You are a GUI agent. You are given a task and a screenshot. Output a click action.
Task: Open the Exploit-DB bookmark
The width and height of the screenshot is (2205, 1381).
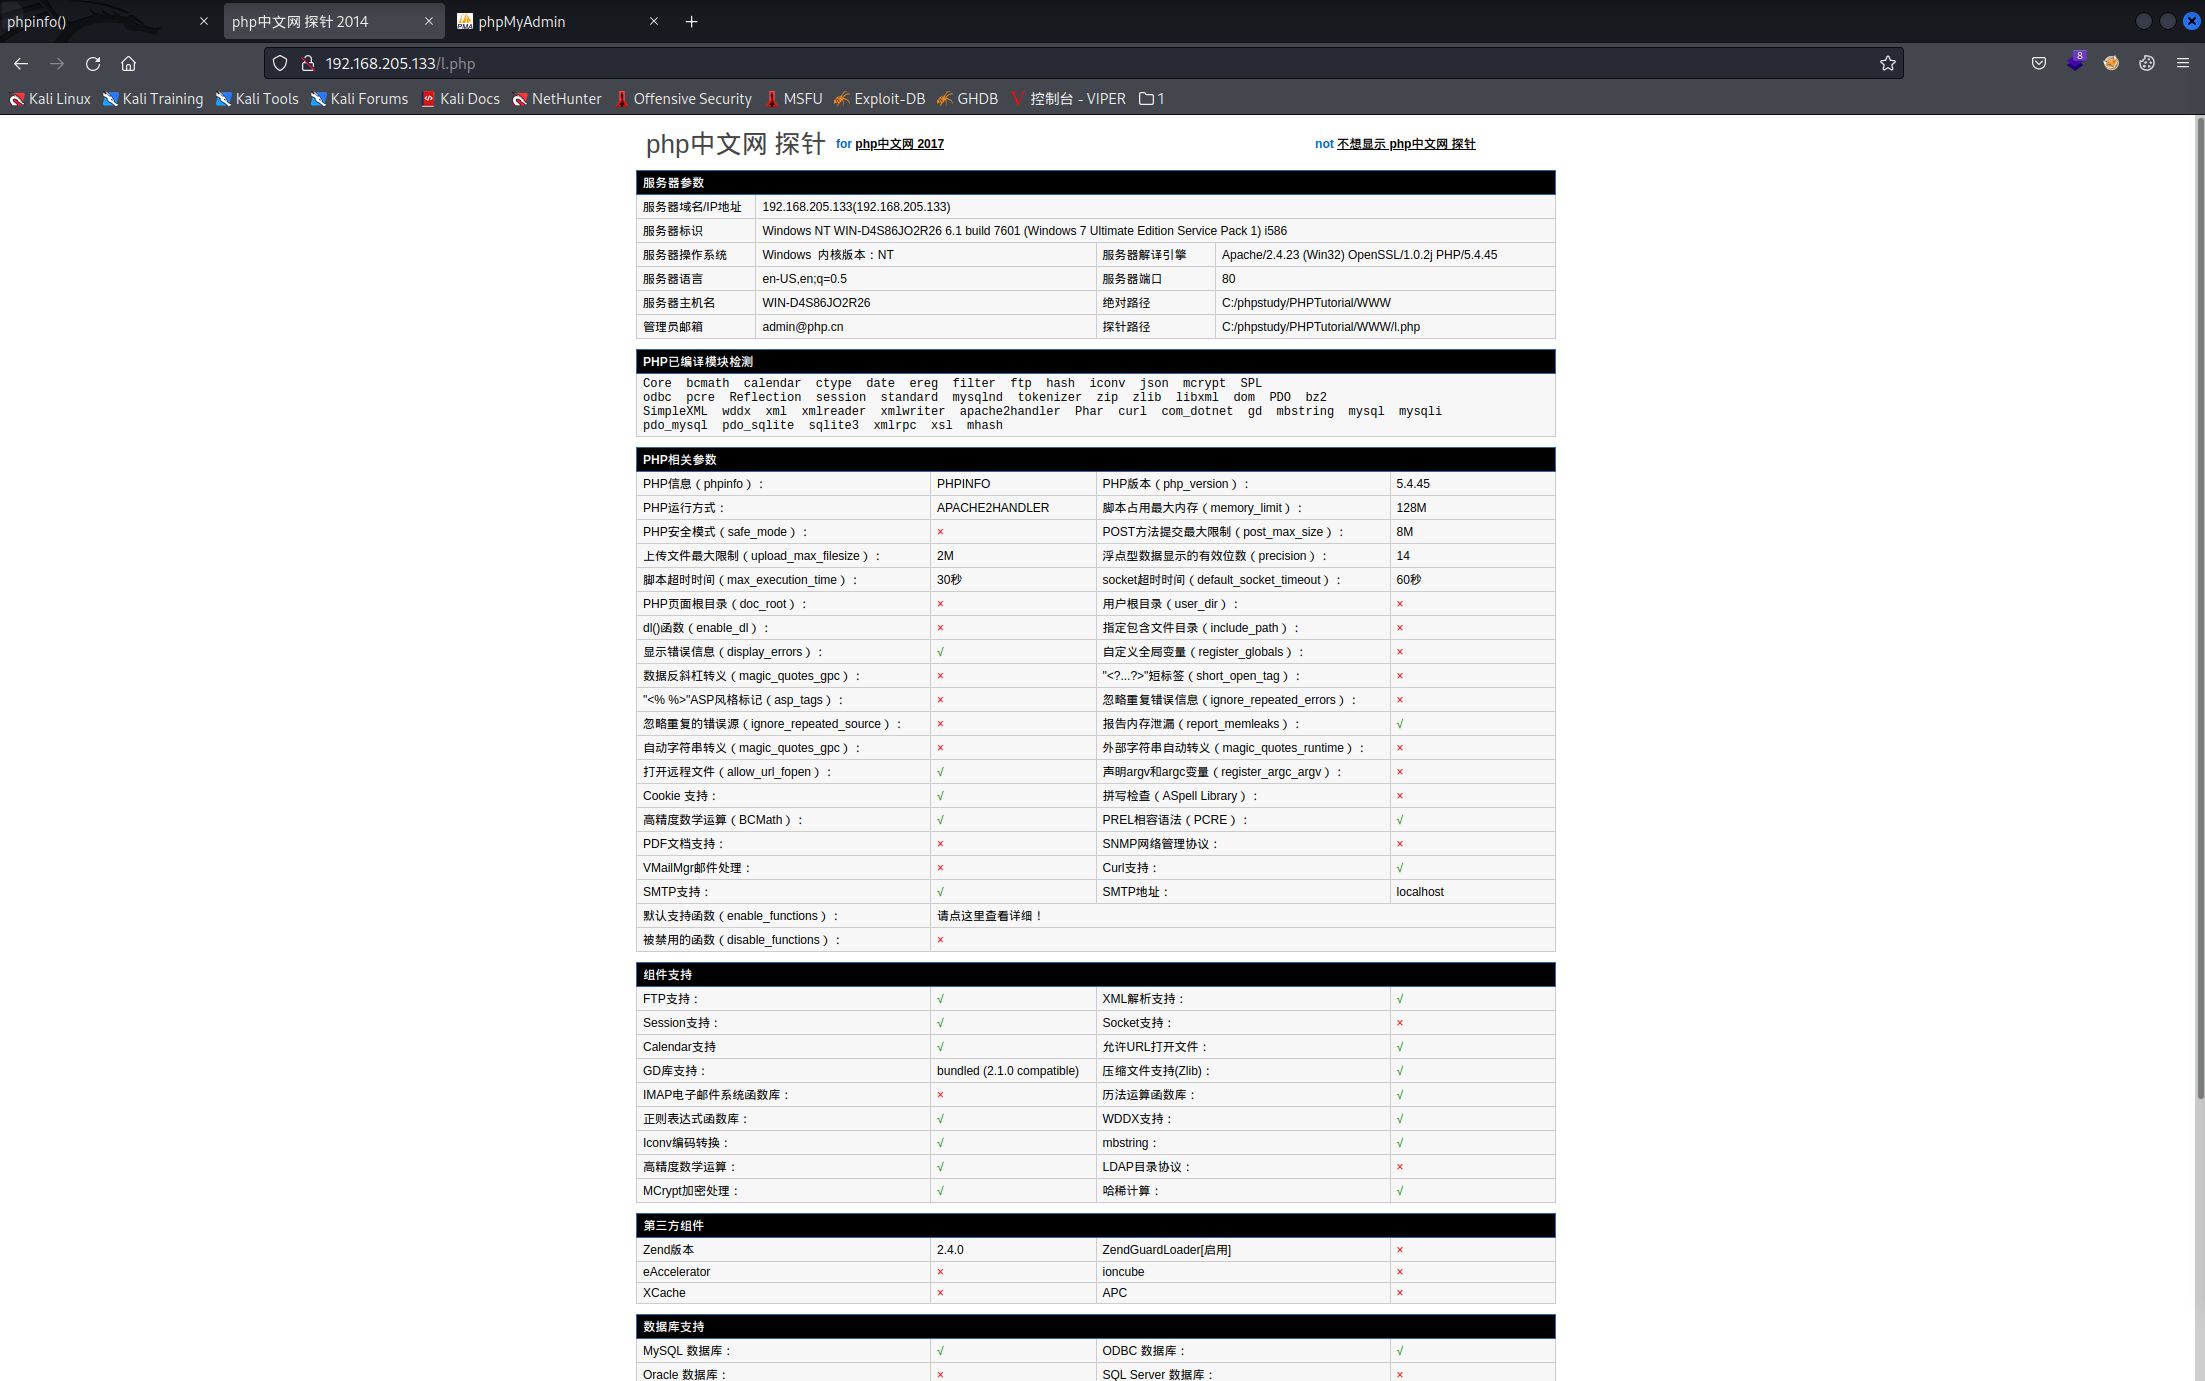[x=879, y=98]
